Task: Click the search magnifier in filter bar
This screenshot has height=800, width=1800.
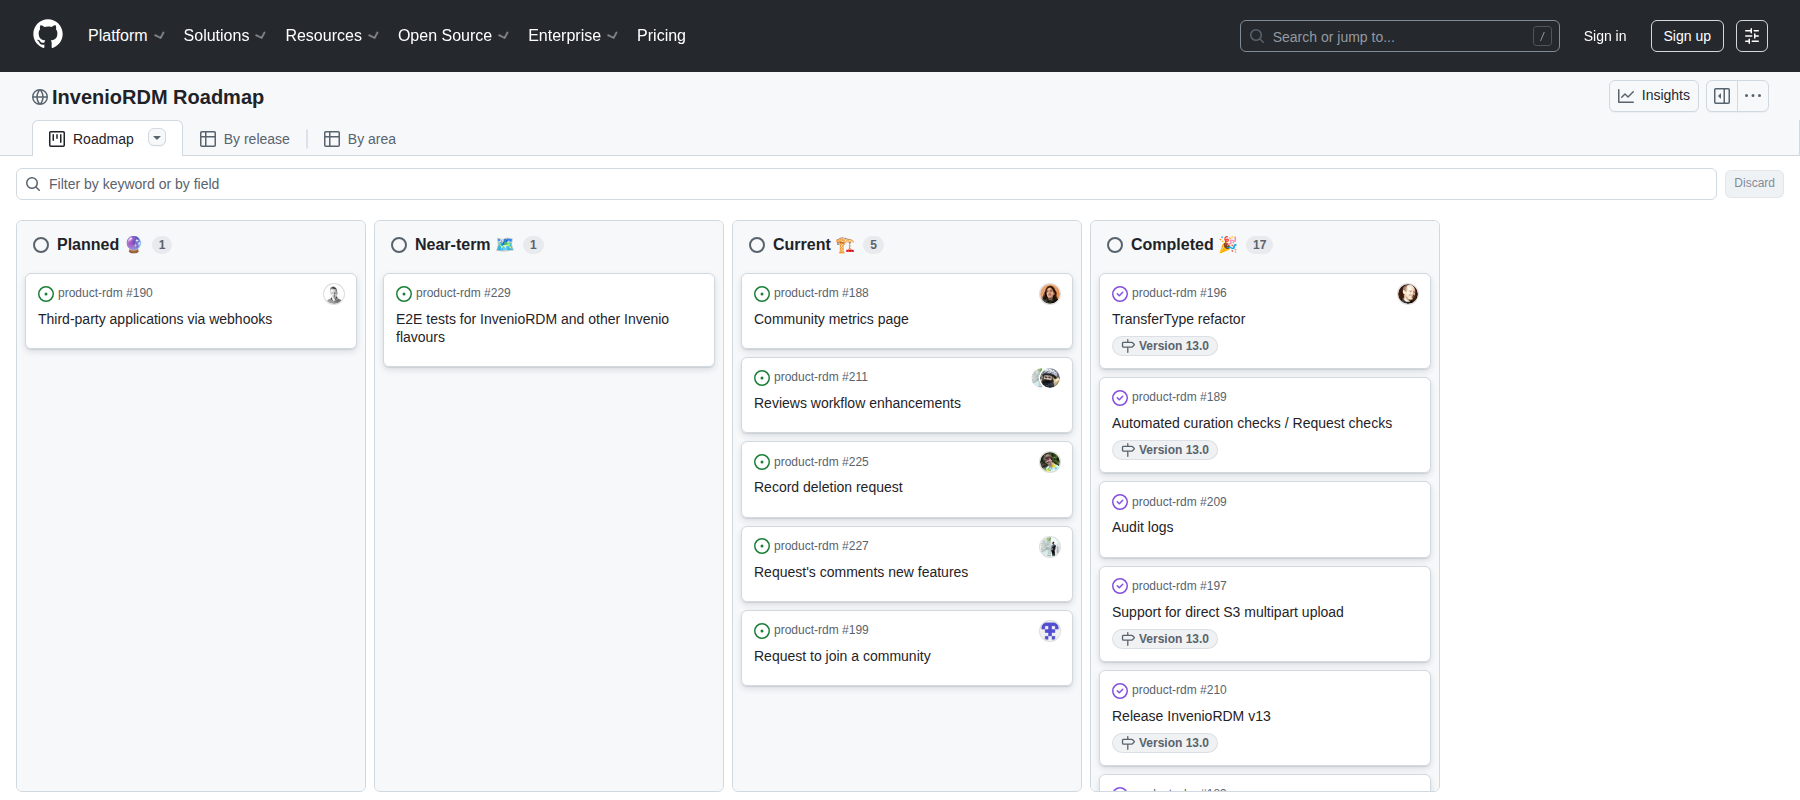Action: (33, 184)
